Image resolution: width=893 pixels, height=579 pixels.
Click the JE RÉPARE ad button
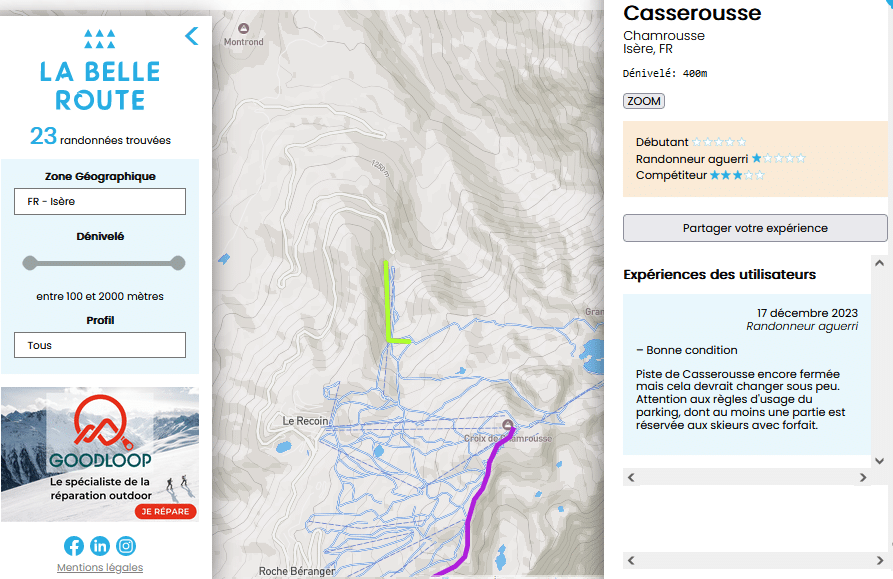pos(165,511)
